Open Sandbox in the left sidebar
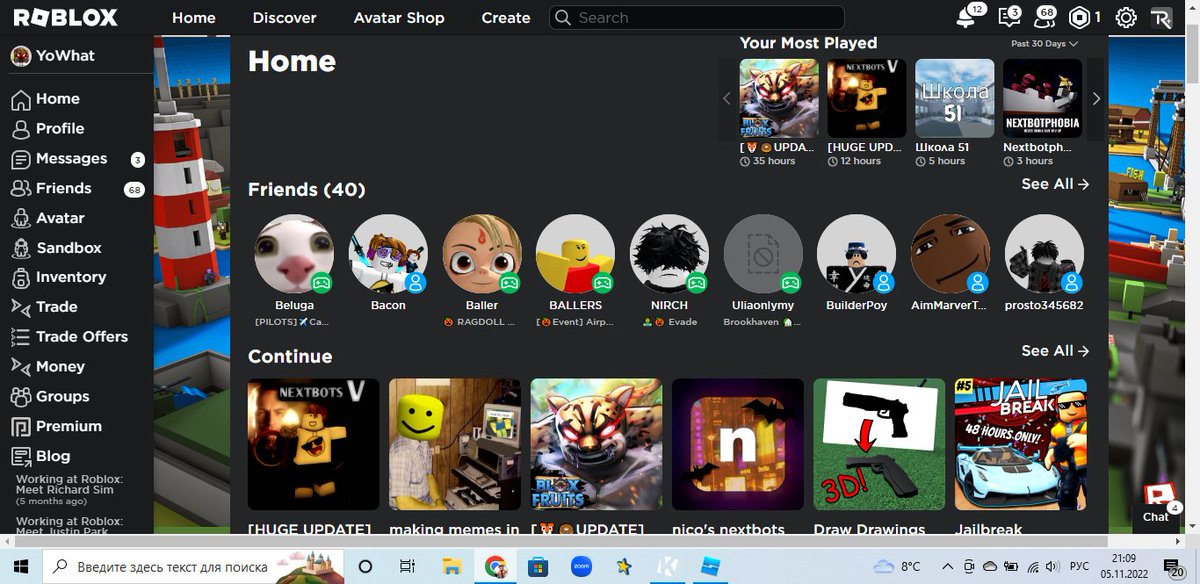 tap(56, 248)
